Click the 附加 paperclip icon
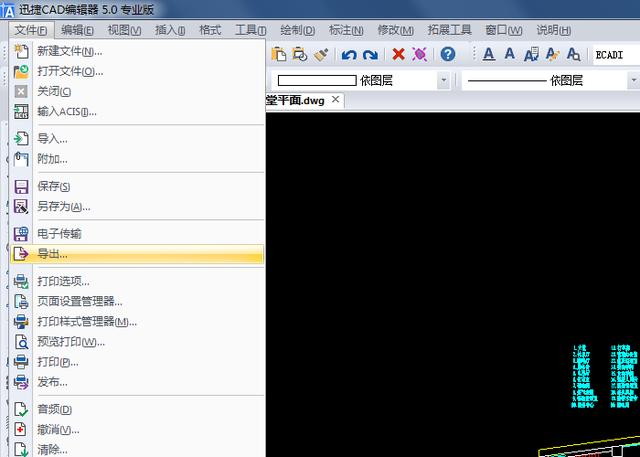 pos(21,158)
